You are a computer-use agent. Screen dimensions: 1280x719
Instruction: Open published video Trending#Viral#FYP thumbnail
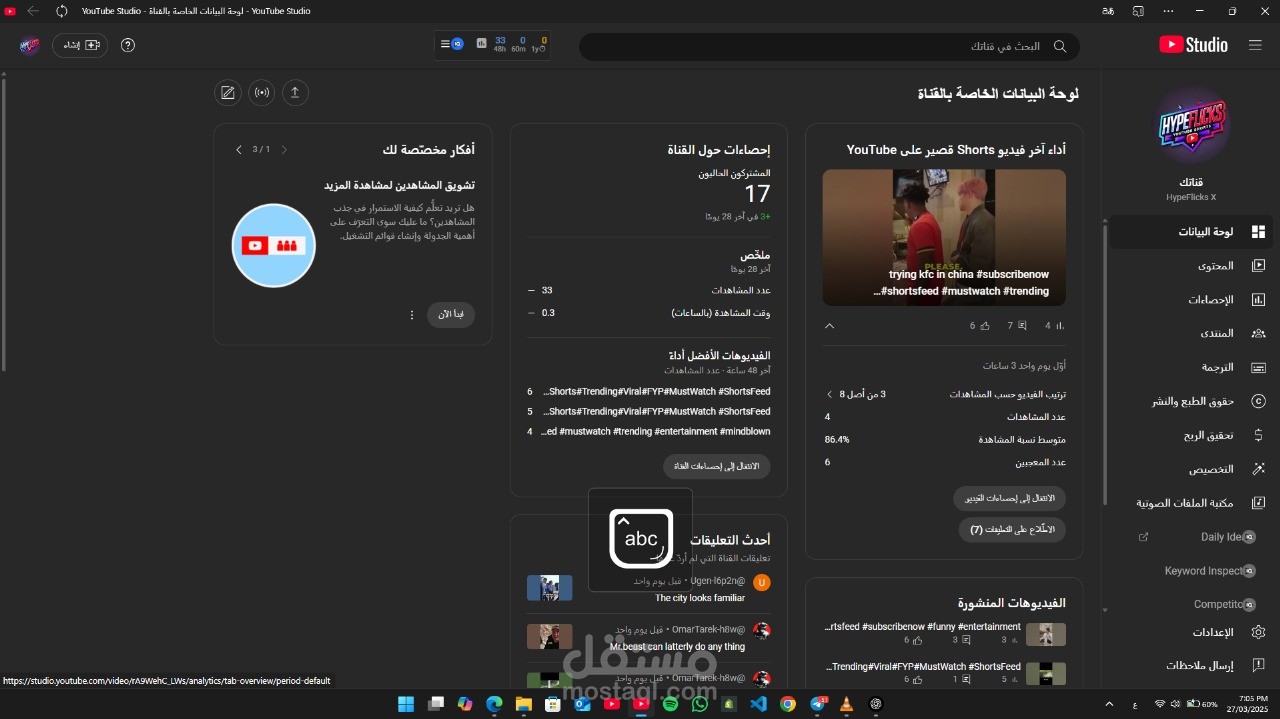pyautogui.click(x=1046, y=673)
